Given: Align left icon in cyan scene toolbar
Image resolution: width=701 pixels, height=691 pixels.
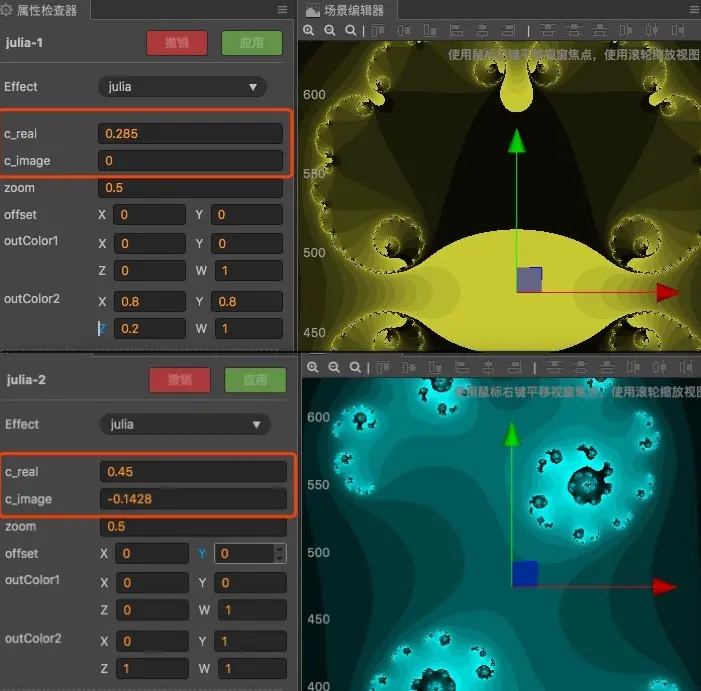Looking at the screenshot, I should pos(462,367).
